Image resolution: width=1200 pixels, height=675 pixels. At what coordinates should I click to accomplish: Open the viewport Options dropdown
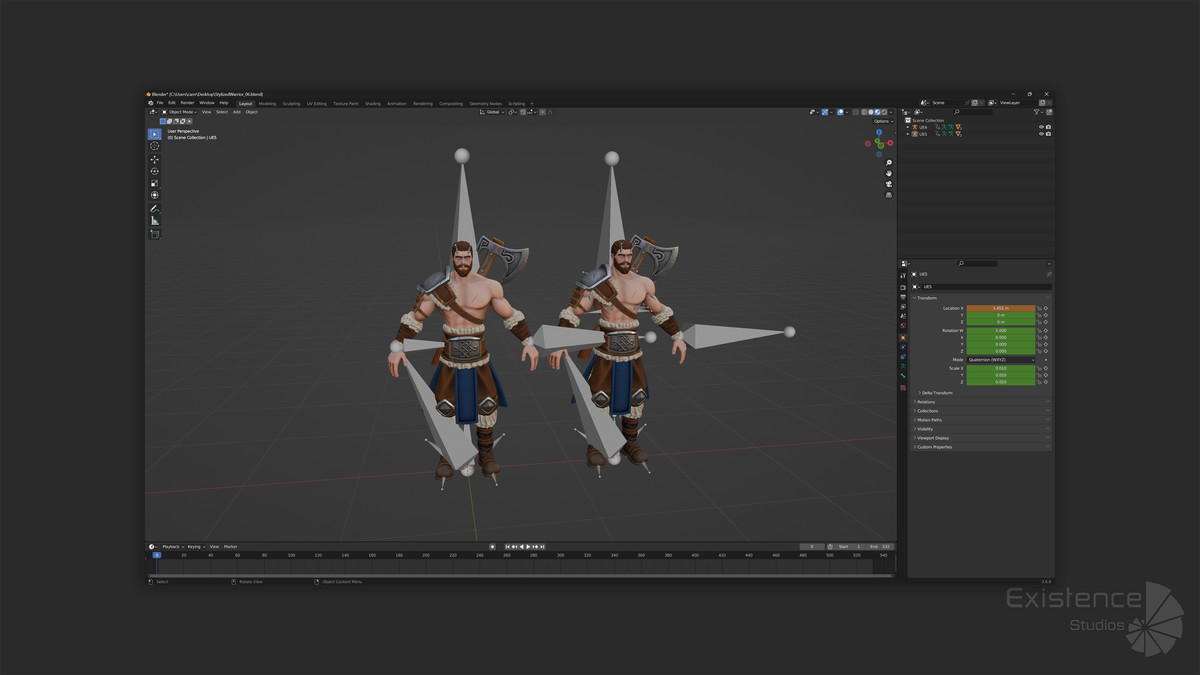tap(883, 121)
